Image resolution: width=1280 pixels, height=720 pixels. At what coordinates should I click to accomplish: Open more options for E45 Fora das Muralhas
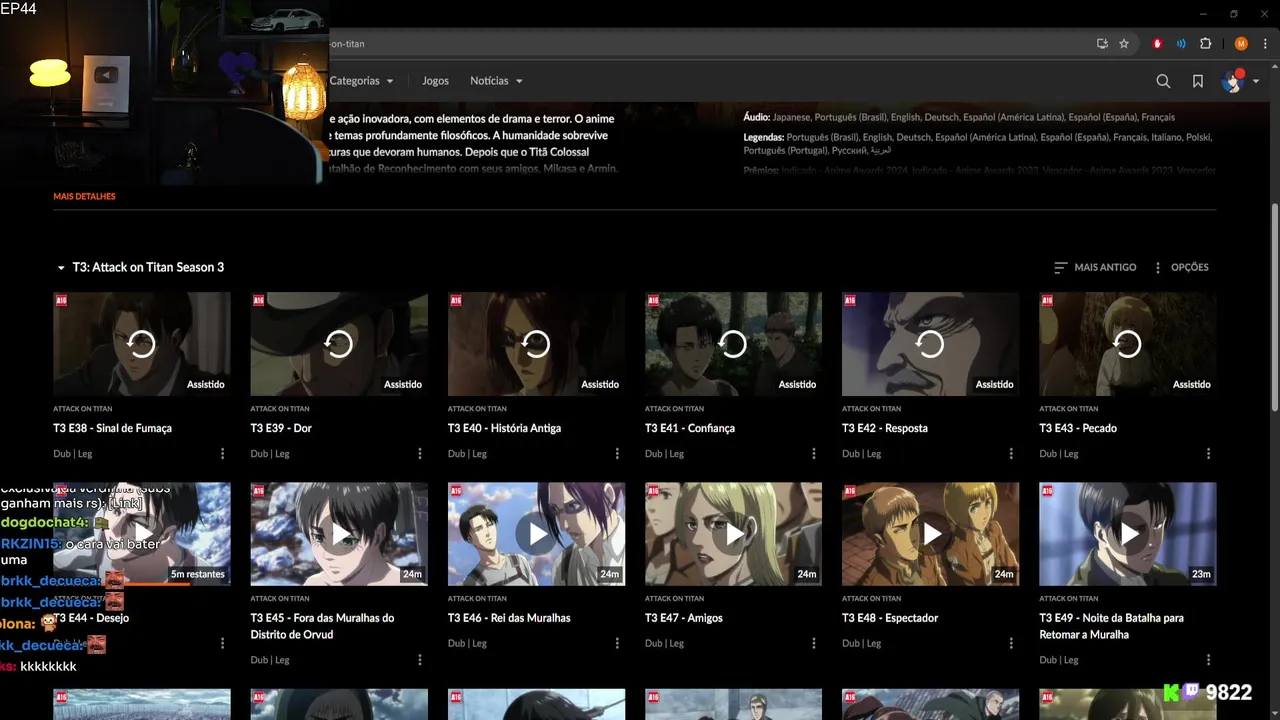[420, 660]
